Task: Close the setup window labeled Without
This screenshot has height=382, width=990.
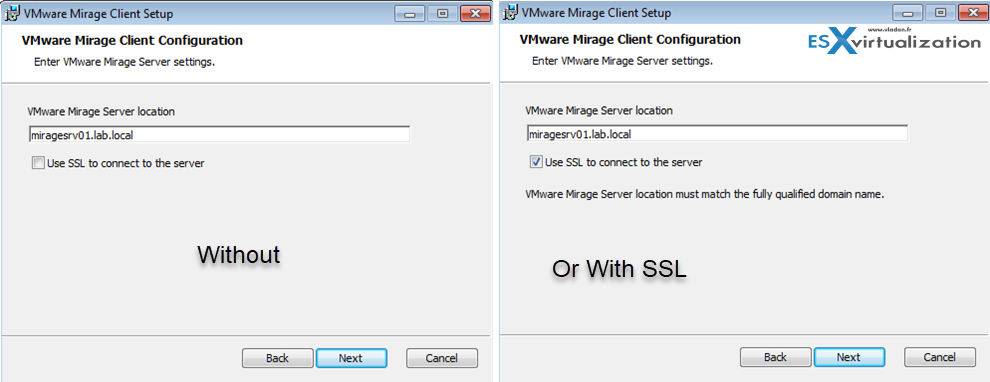Action: point(475,13)
